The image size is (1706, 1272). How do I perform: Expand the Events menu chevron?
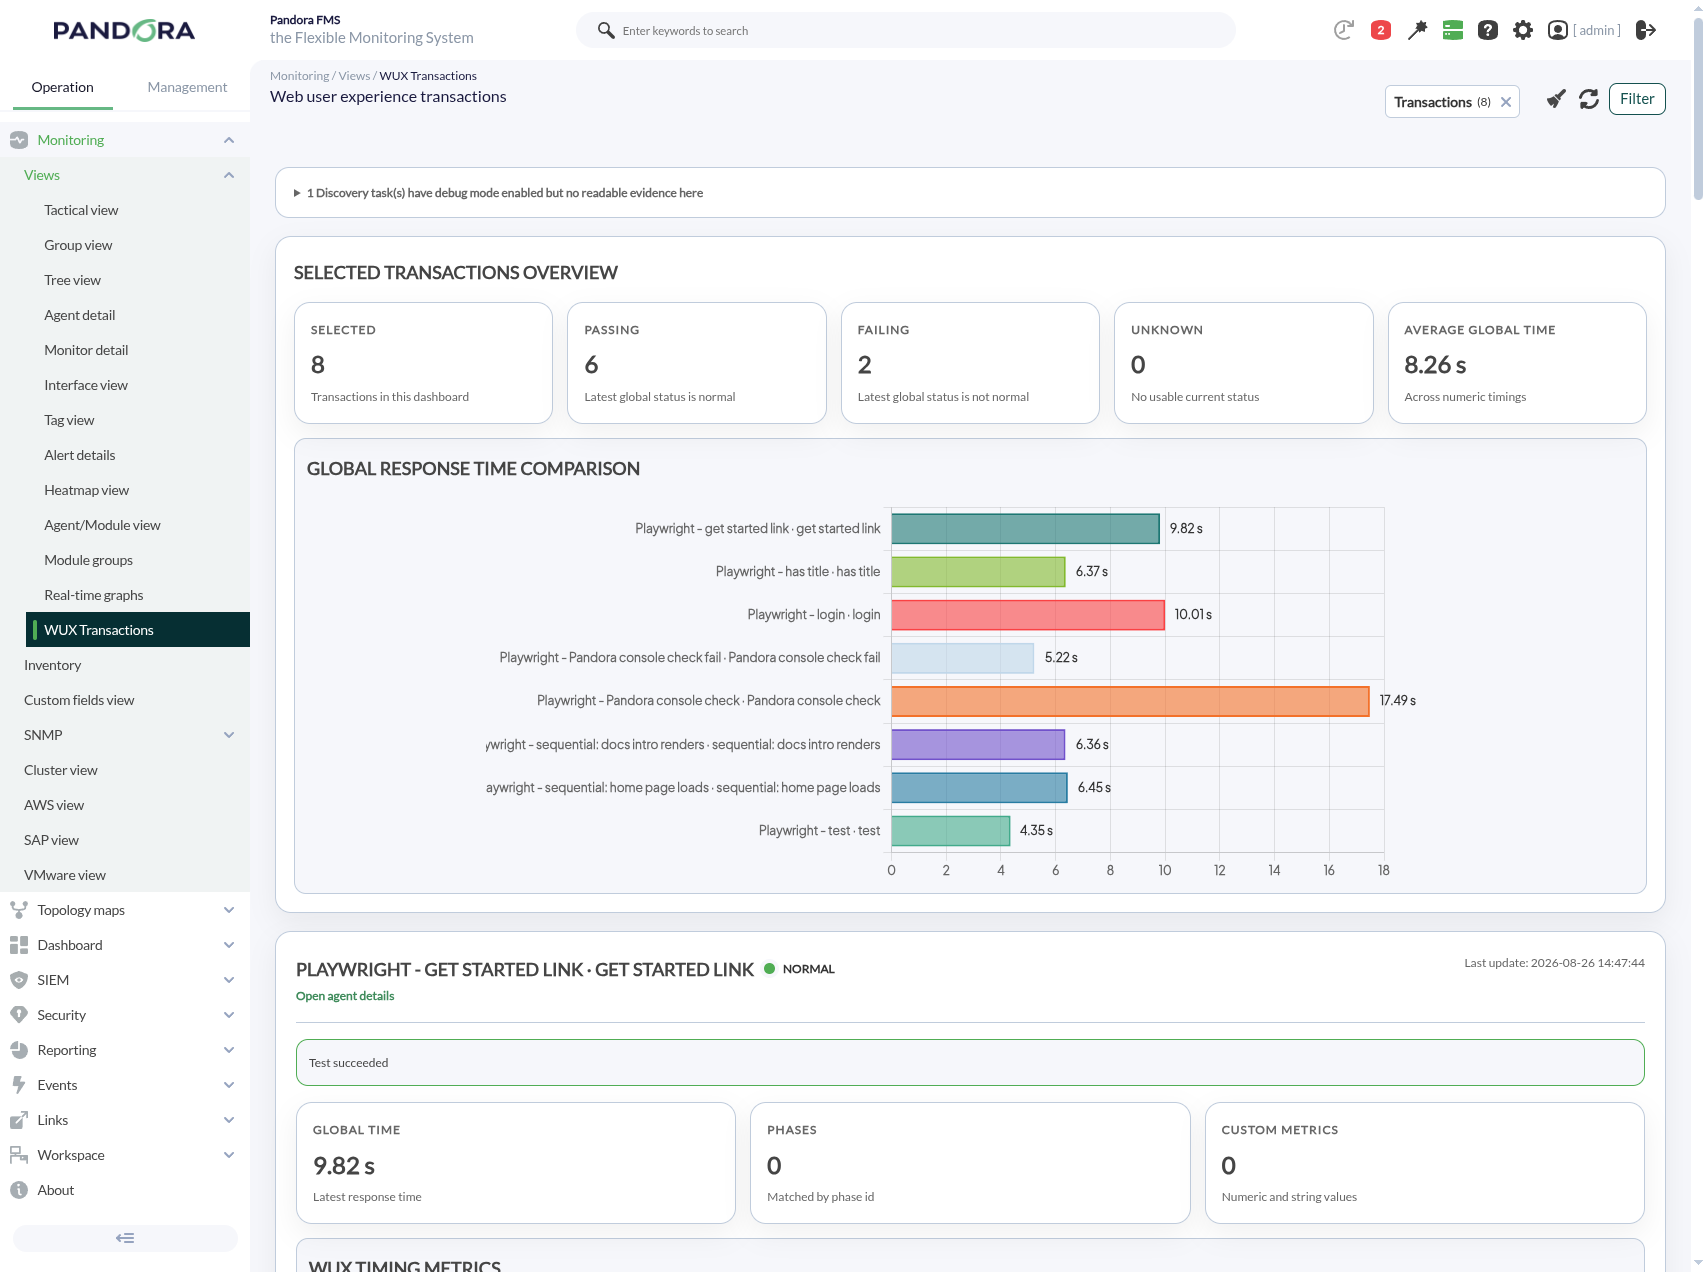pyautogui.click(x=229, y=1085)
